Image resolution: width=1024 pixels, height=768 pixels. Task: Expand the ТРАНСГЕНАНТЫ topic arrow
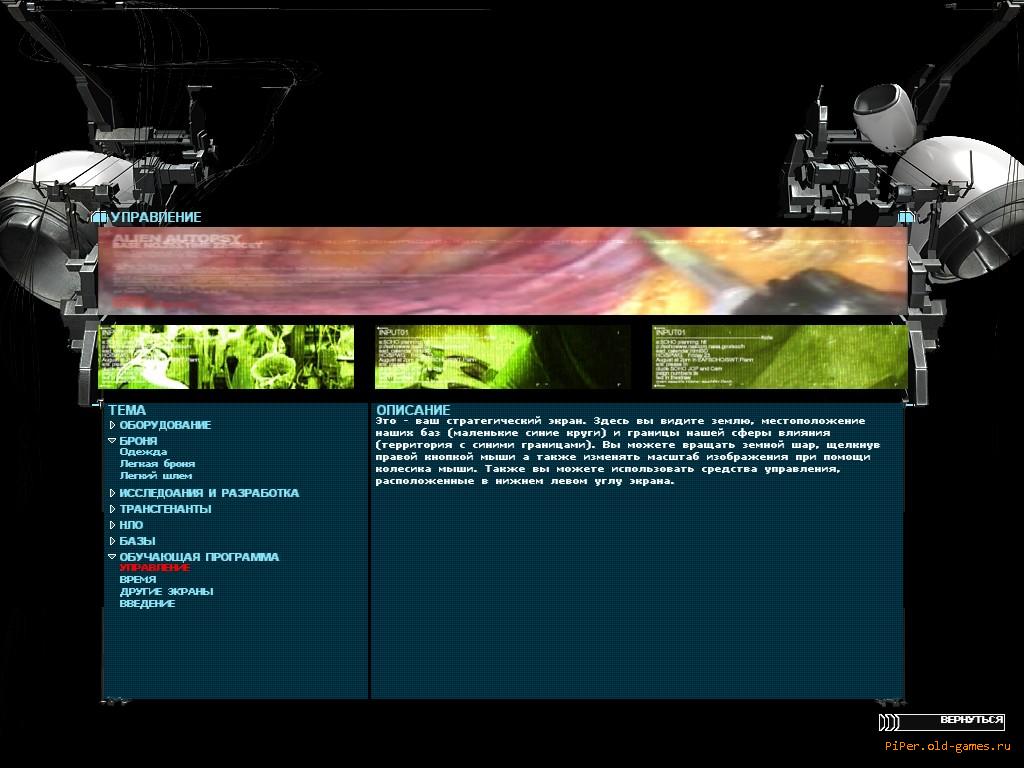tap(113, 509)
